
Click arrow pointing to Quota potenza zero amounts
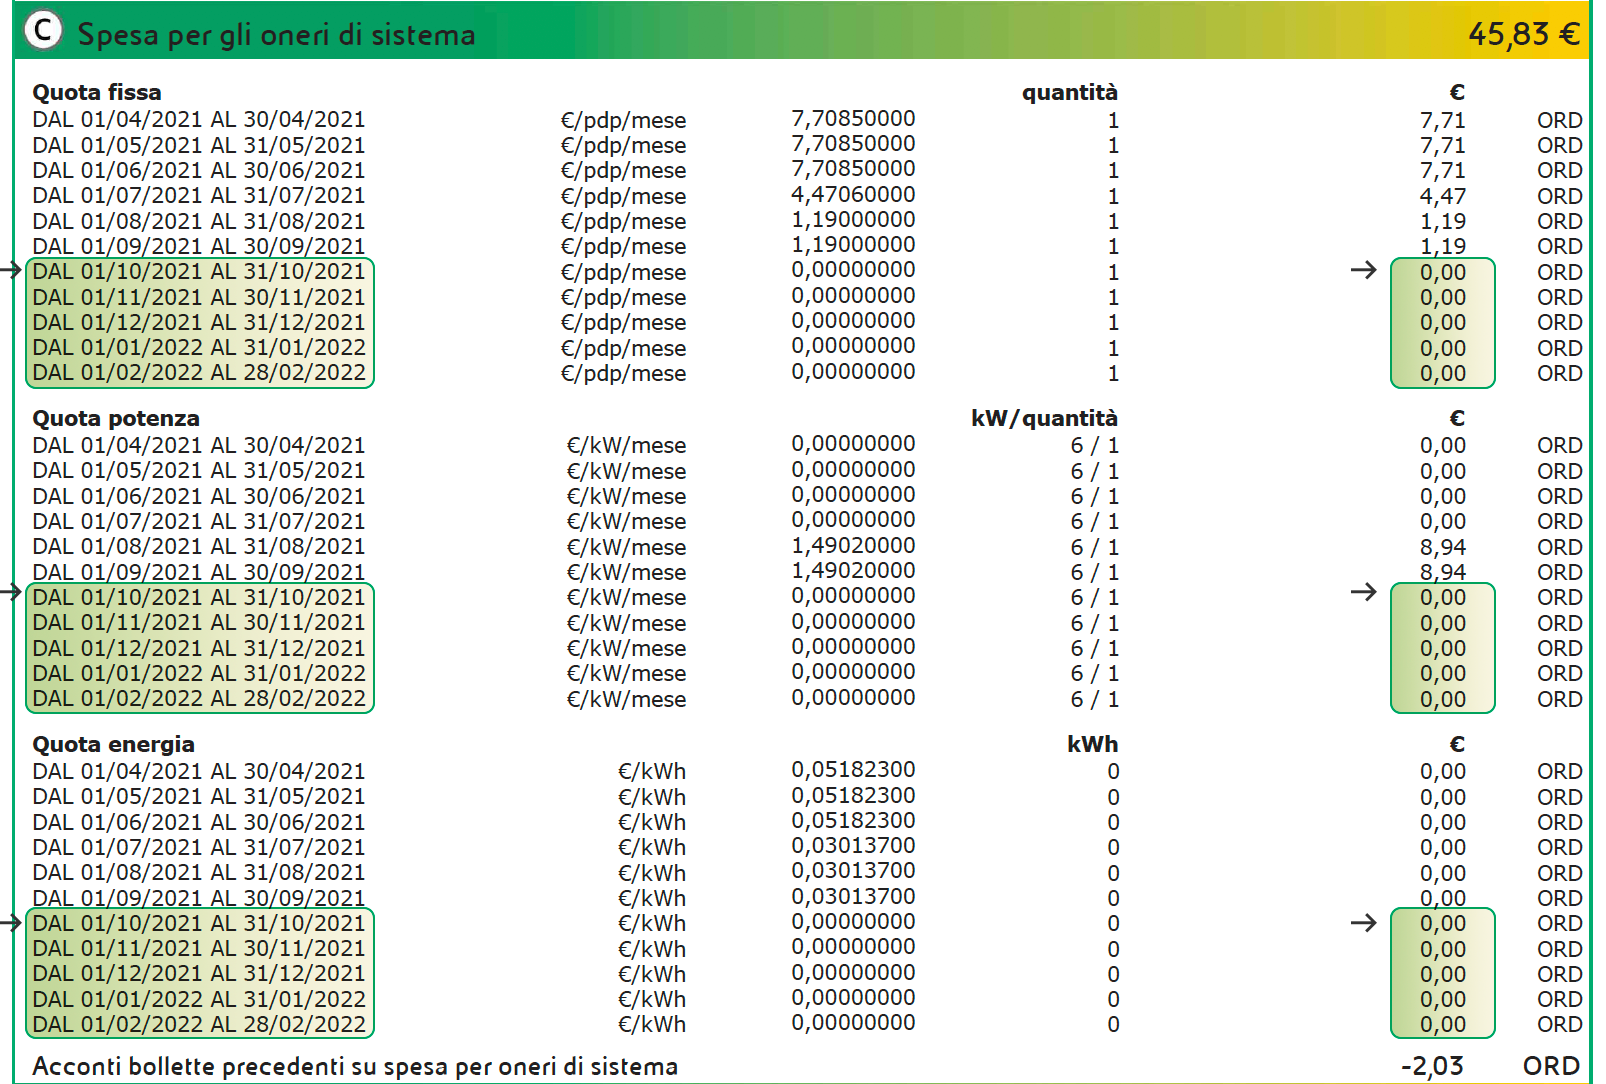1363,592
